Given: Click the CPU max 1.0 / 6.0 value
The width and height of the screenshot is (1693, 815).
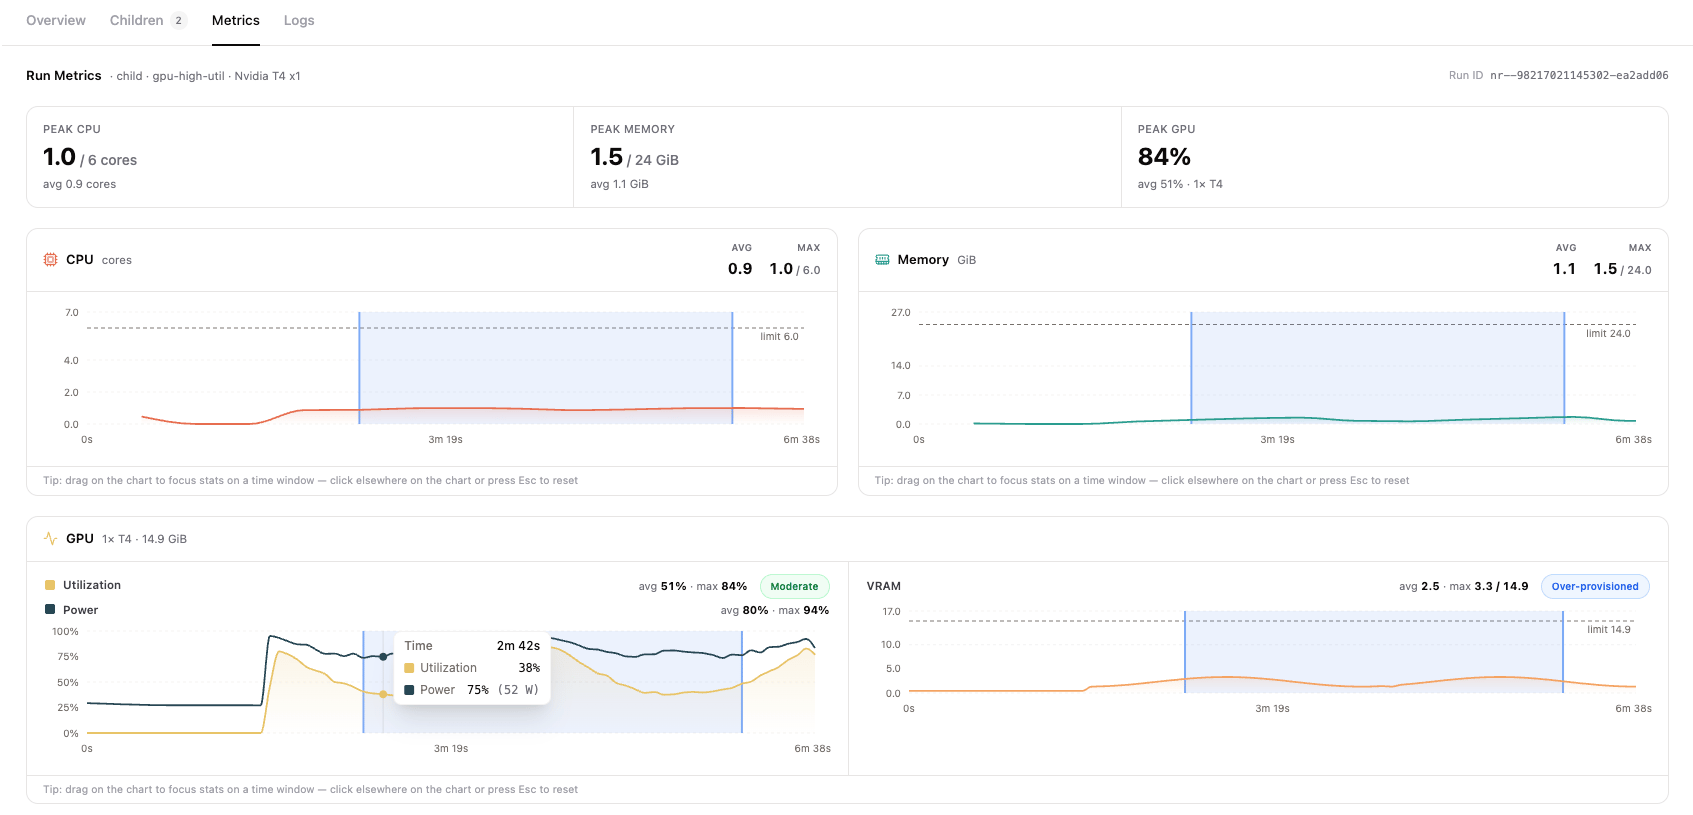Looking at the screenshot, I should click(x=795, y=269).
